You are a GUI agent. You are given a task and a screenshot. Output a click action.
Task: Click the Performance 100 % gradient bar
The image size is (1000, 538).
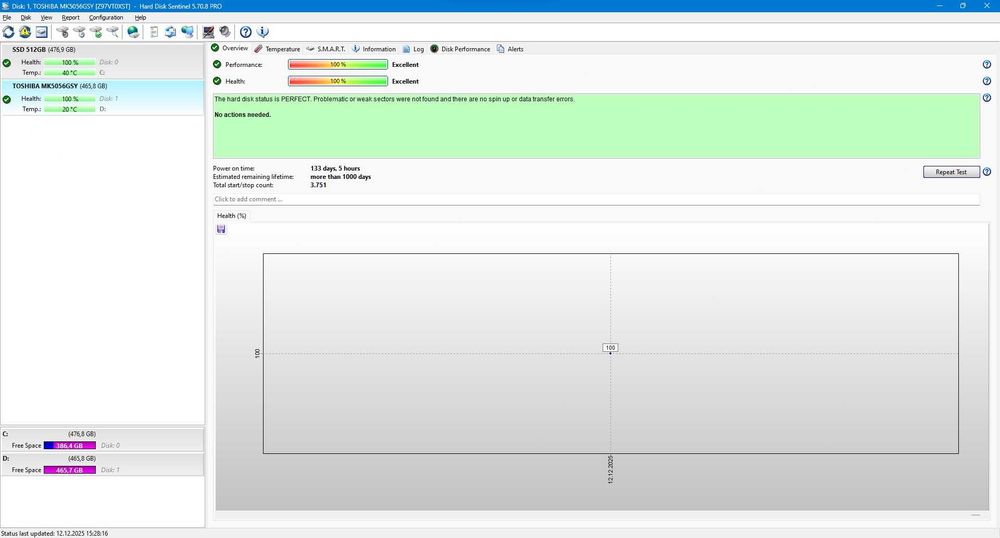[x=338, y=64]
